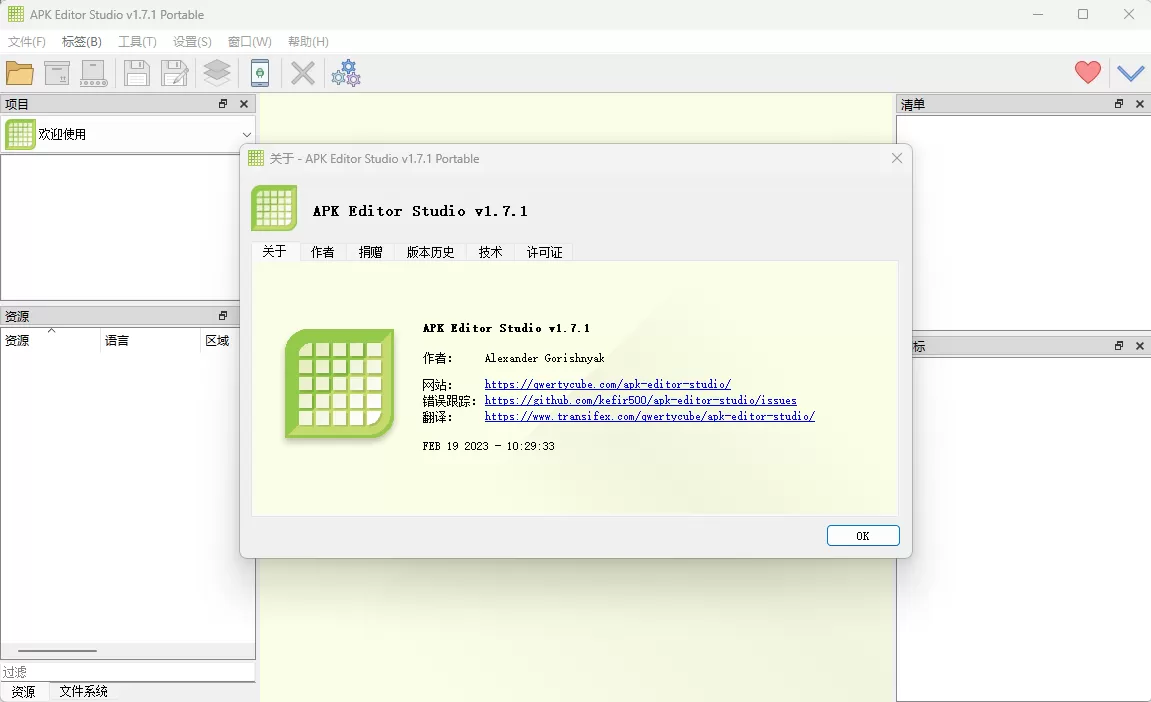Expand the 欢迎使用 dropdown in the project panel
Viewport: 1151px width, 702px height.
point(246,133)
